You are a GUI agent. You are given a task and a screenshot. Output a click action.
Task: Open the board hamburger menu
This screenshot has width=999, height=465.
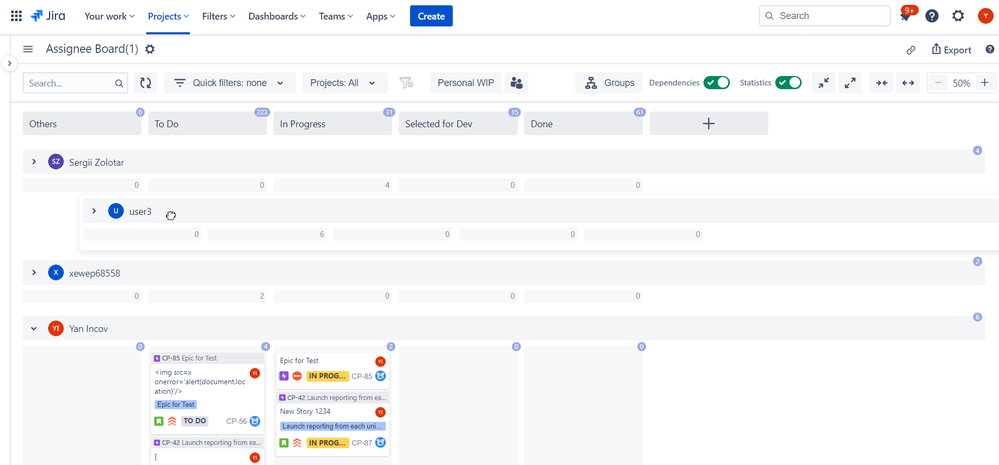[28, 50]
